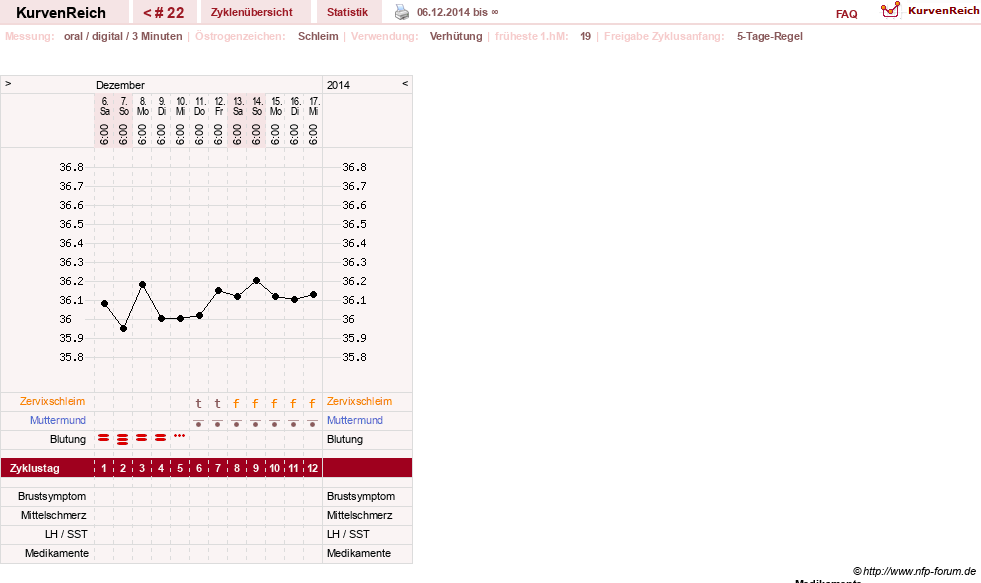Click the 'Schleim' Östrogenzeichen value

(318, 36)
